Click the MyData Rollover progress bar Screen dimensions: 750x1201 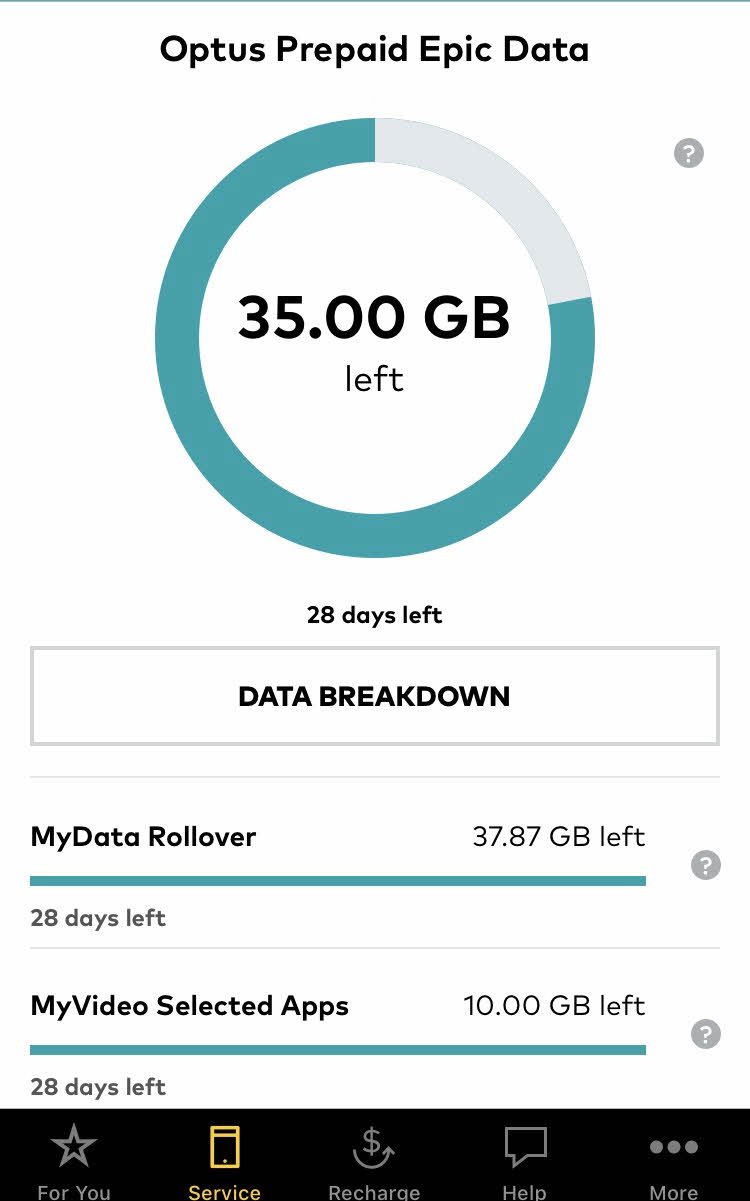coord(338,881)
